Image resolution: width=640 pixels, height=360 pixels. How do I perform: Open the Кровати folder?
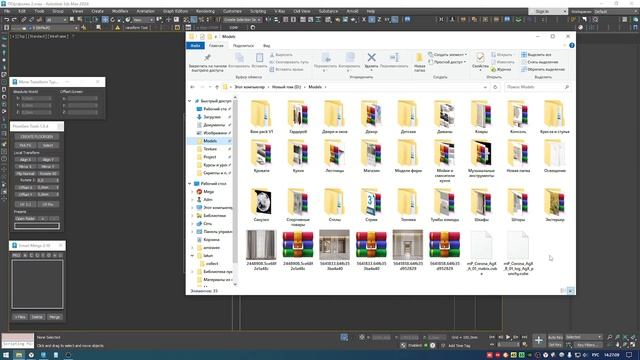[261, 156]
